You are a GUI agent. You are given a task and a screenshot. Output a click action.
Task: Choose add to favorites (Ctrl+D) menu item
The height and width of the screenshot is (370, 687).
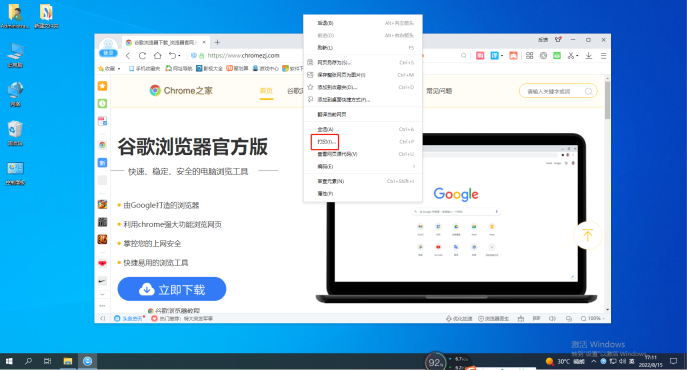tap(363, 87)
